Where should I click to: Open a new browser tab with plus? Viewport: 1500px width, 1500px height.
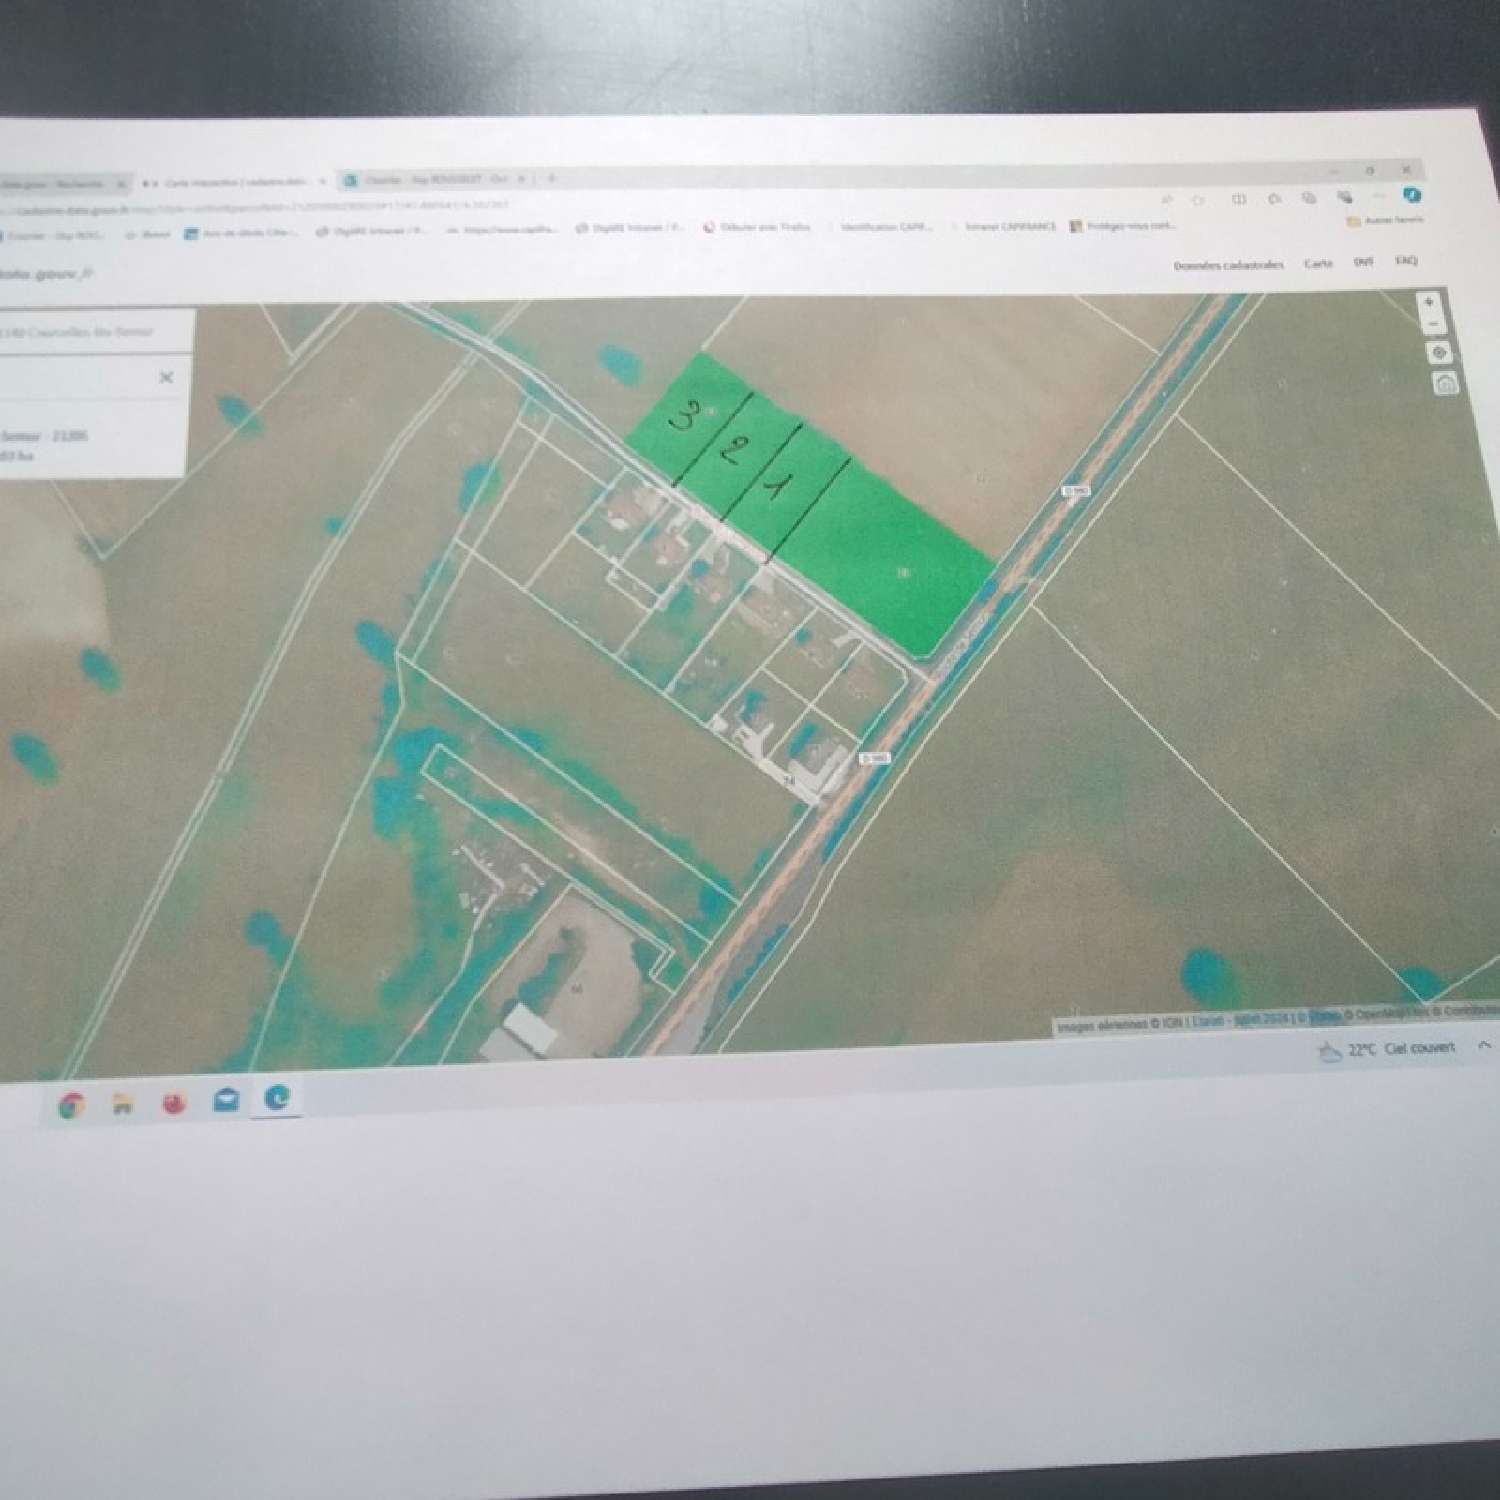click(x=550, y=179)
